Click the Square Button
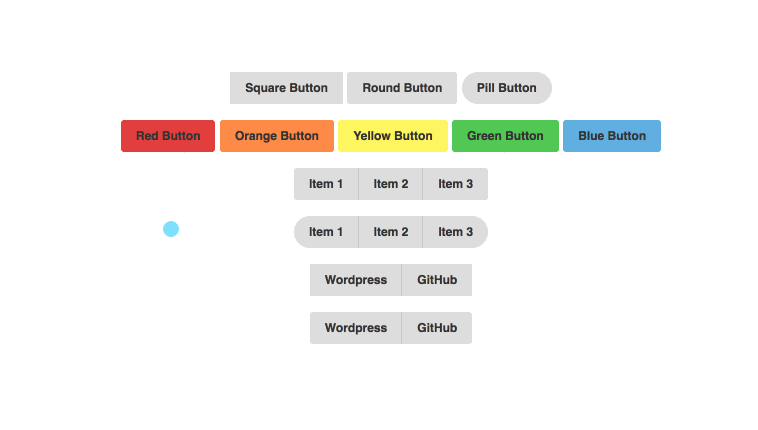 [x=286, y=88]
